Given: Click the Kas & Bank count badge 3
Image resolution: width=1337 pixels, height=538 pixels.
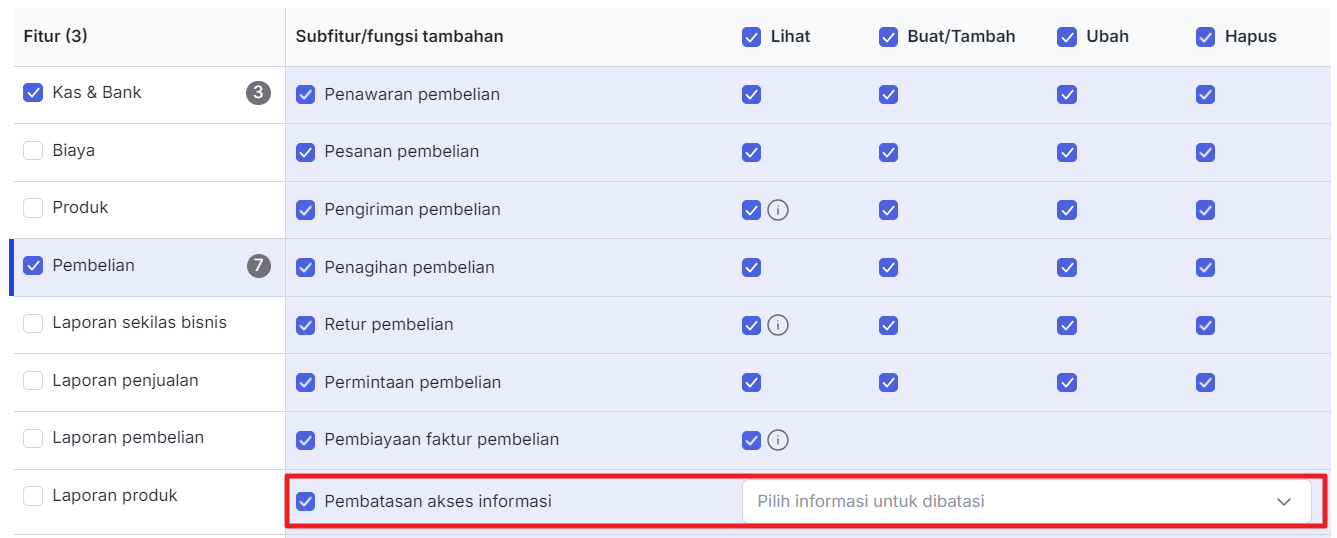Looking at the screenshot, I should (x=259, y=93).
